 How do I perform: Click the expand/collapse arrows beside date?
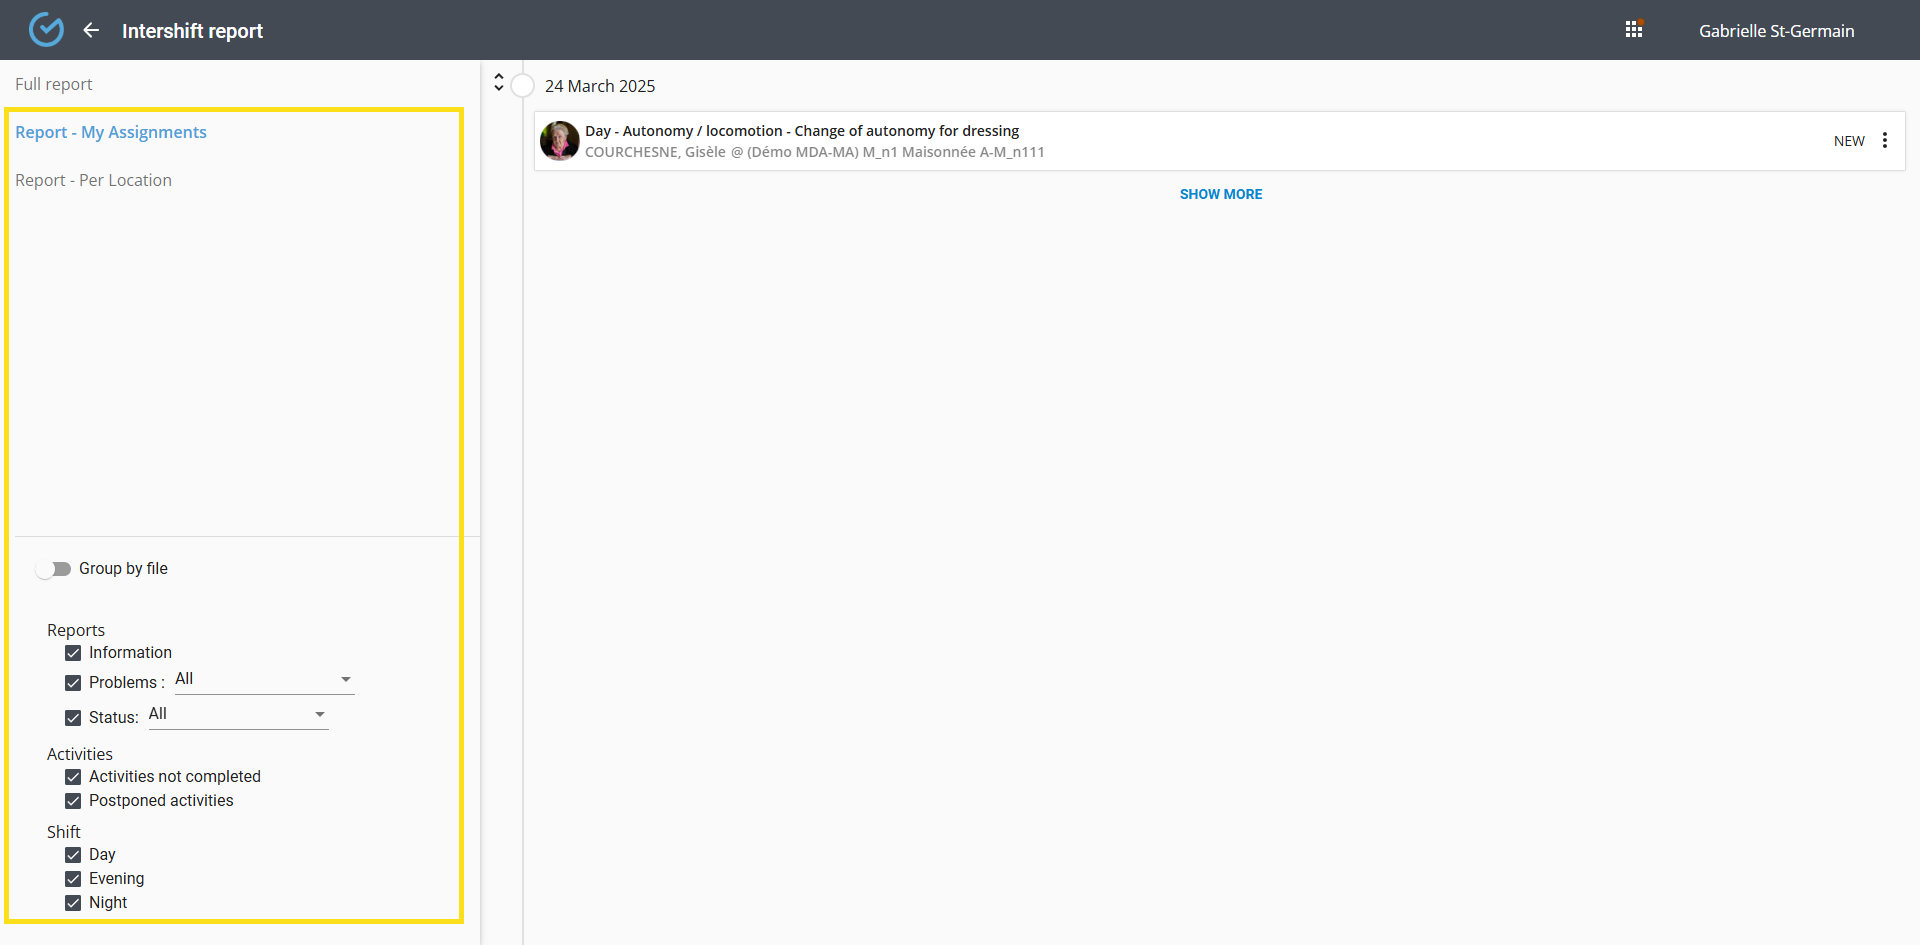point(499,82)
